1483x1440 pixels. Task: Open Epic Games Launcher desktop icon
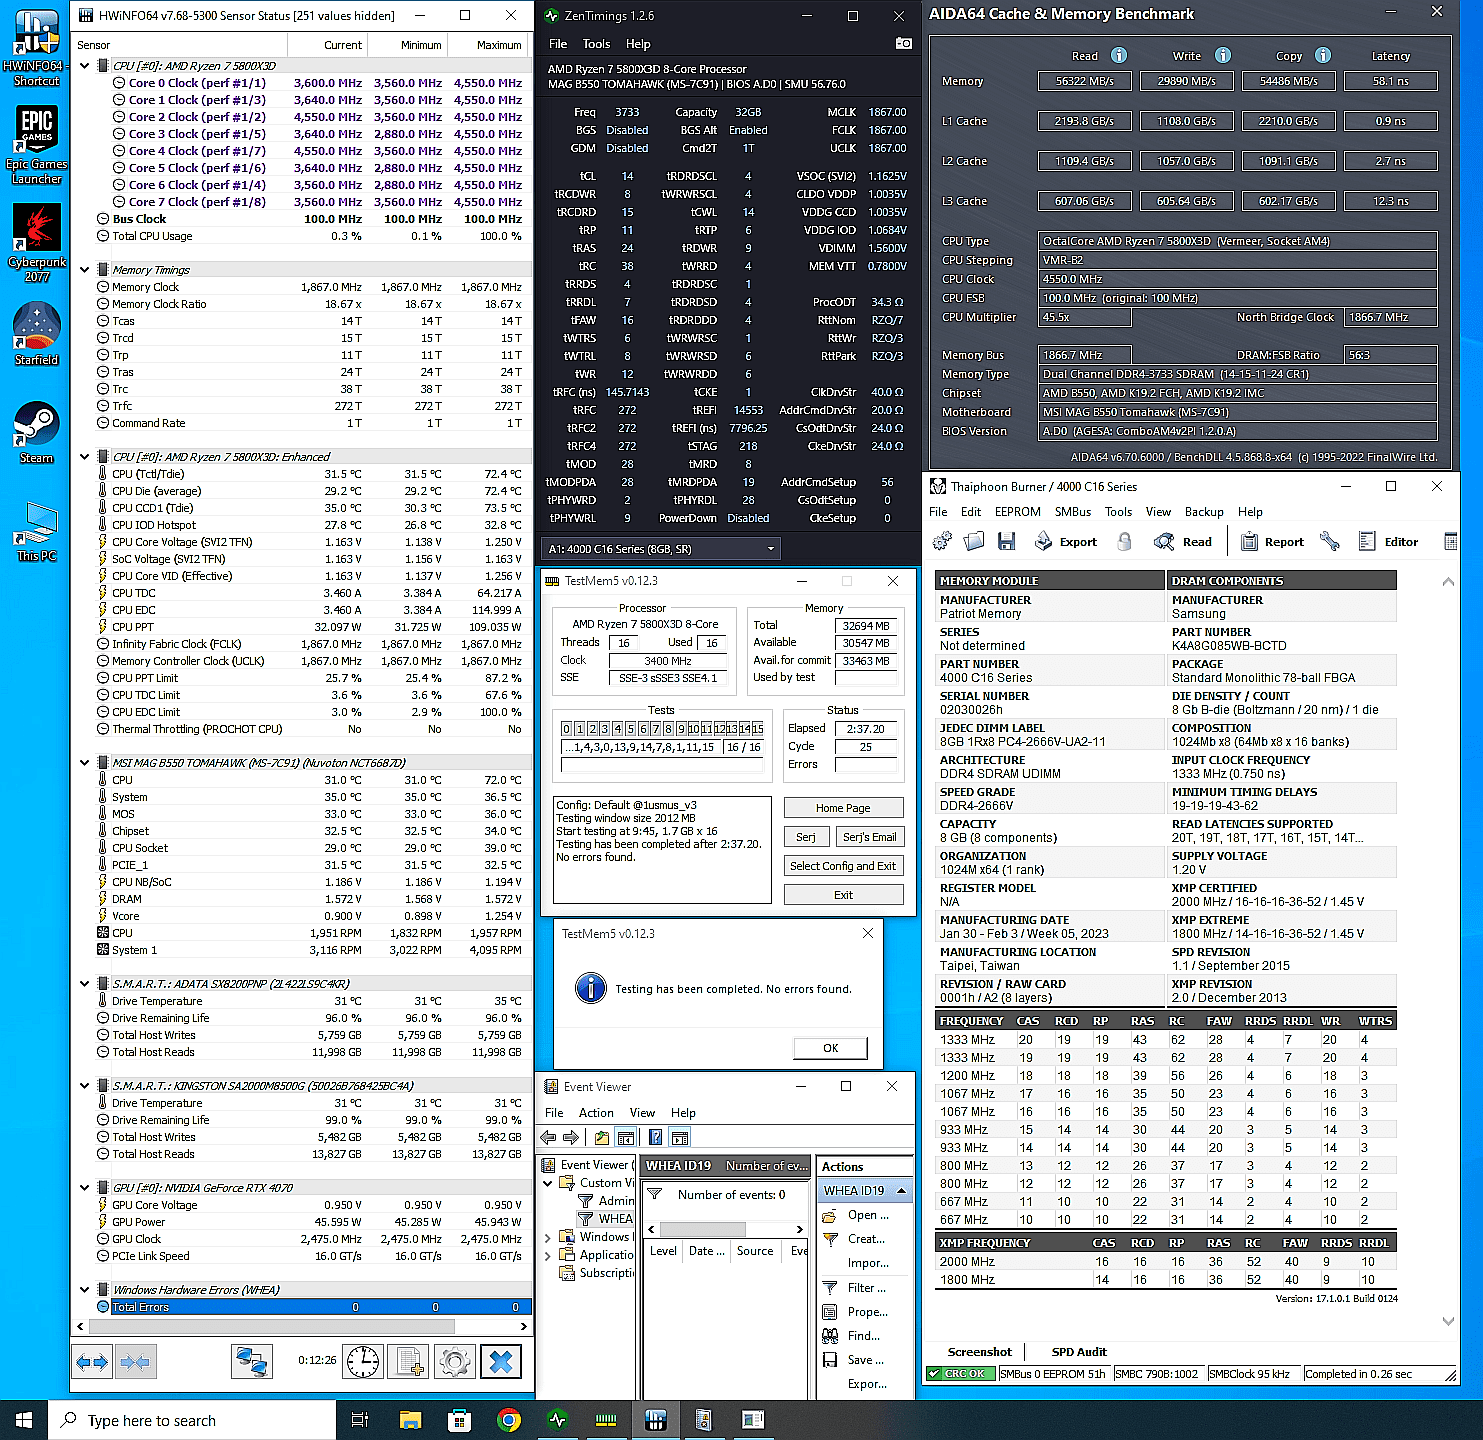pyautogui.click(x=37, y=145)
